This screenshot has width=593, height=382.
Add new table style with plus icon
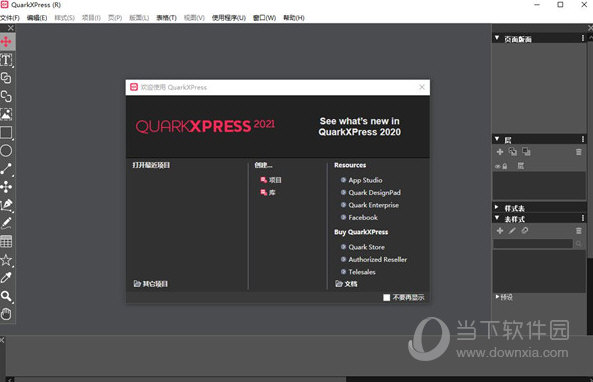tap(500, 230)
